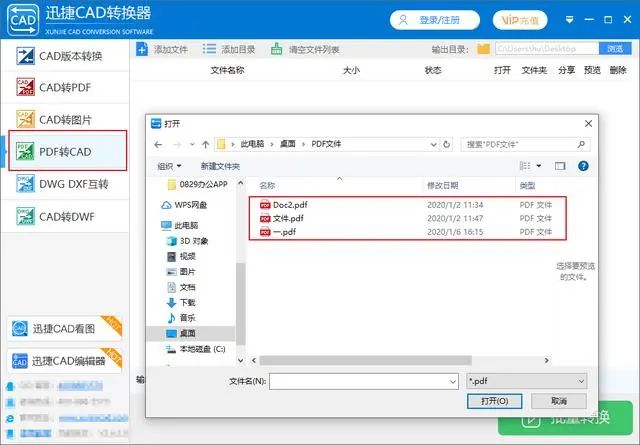Choose PDF转CAD conversion mode
This screenshot has height=445, width=640.
(x=67, y=151)
